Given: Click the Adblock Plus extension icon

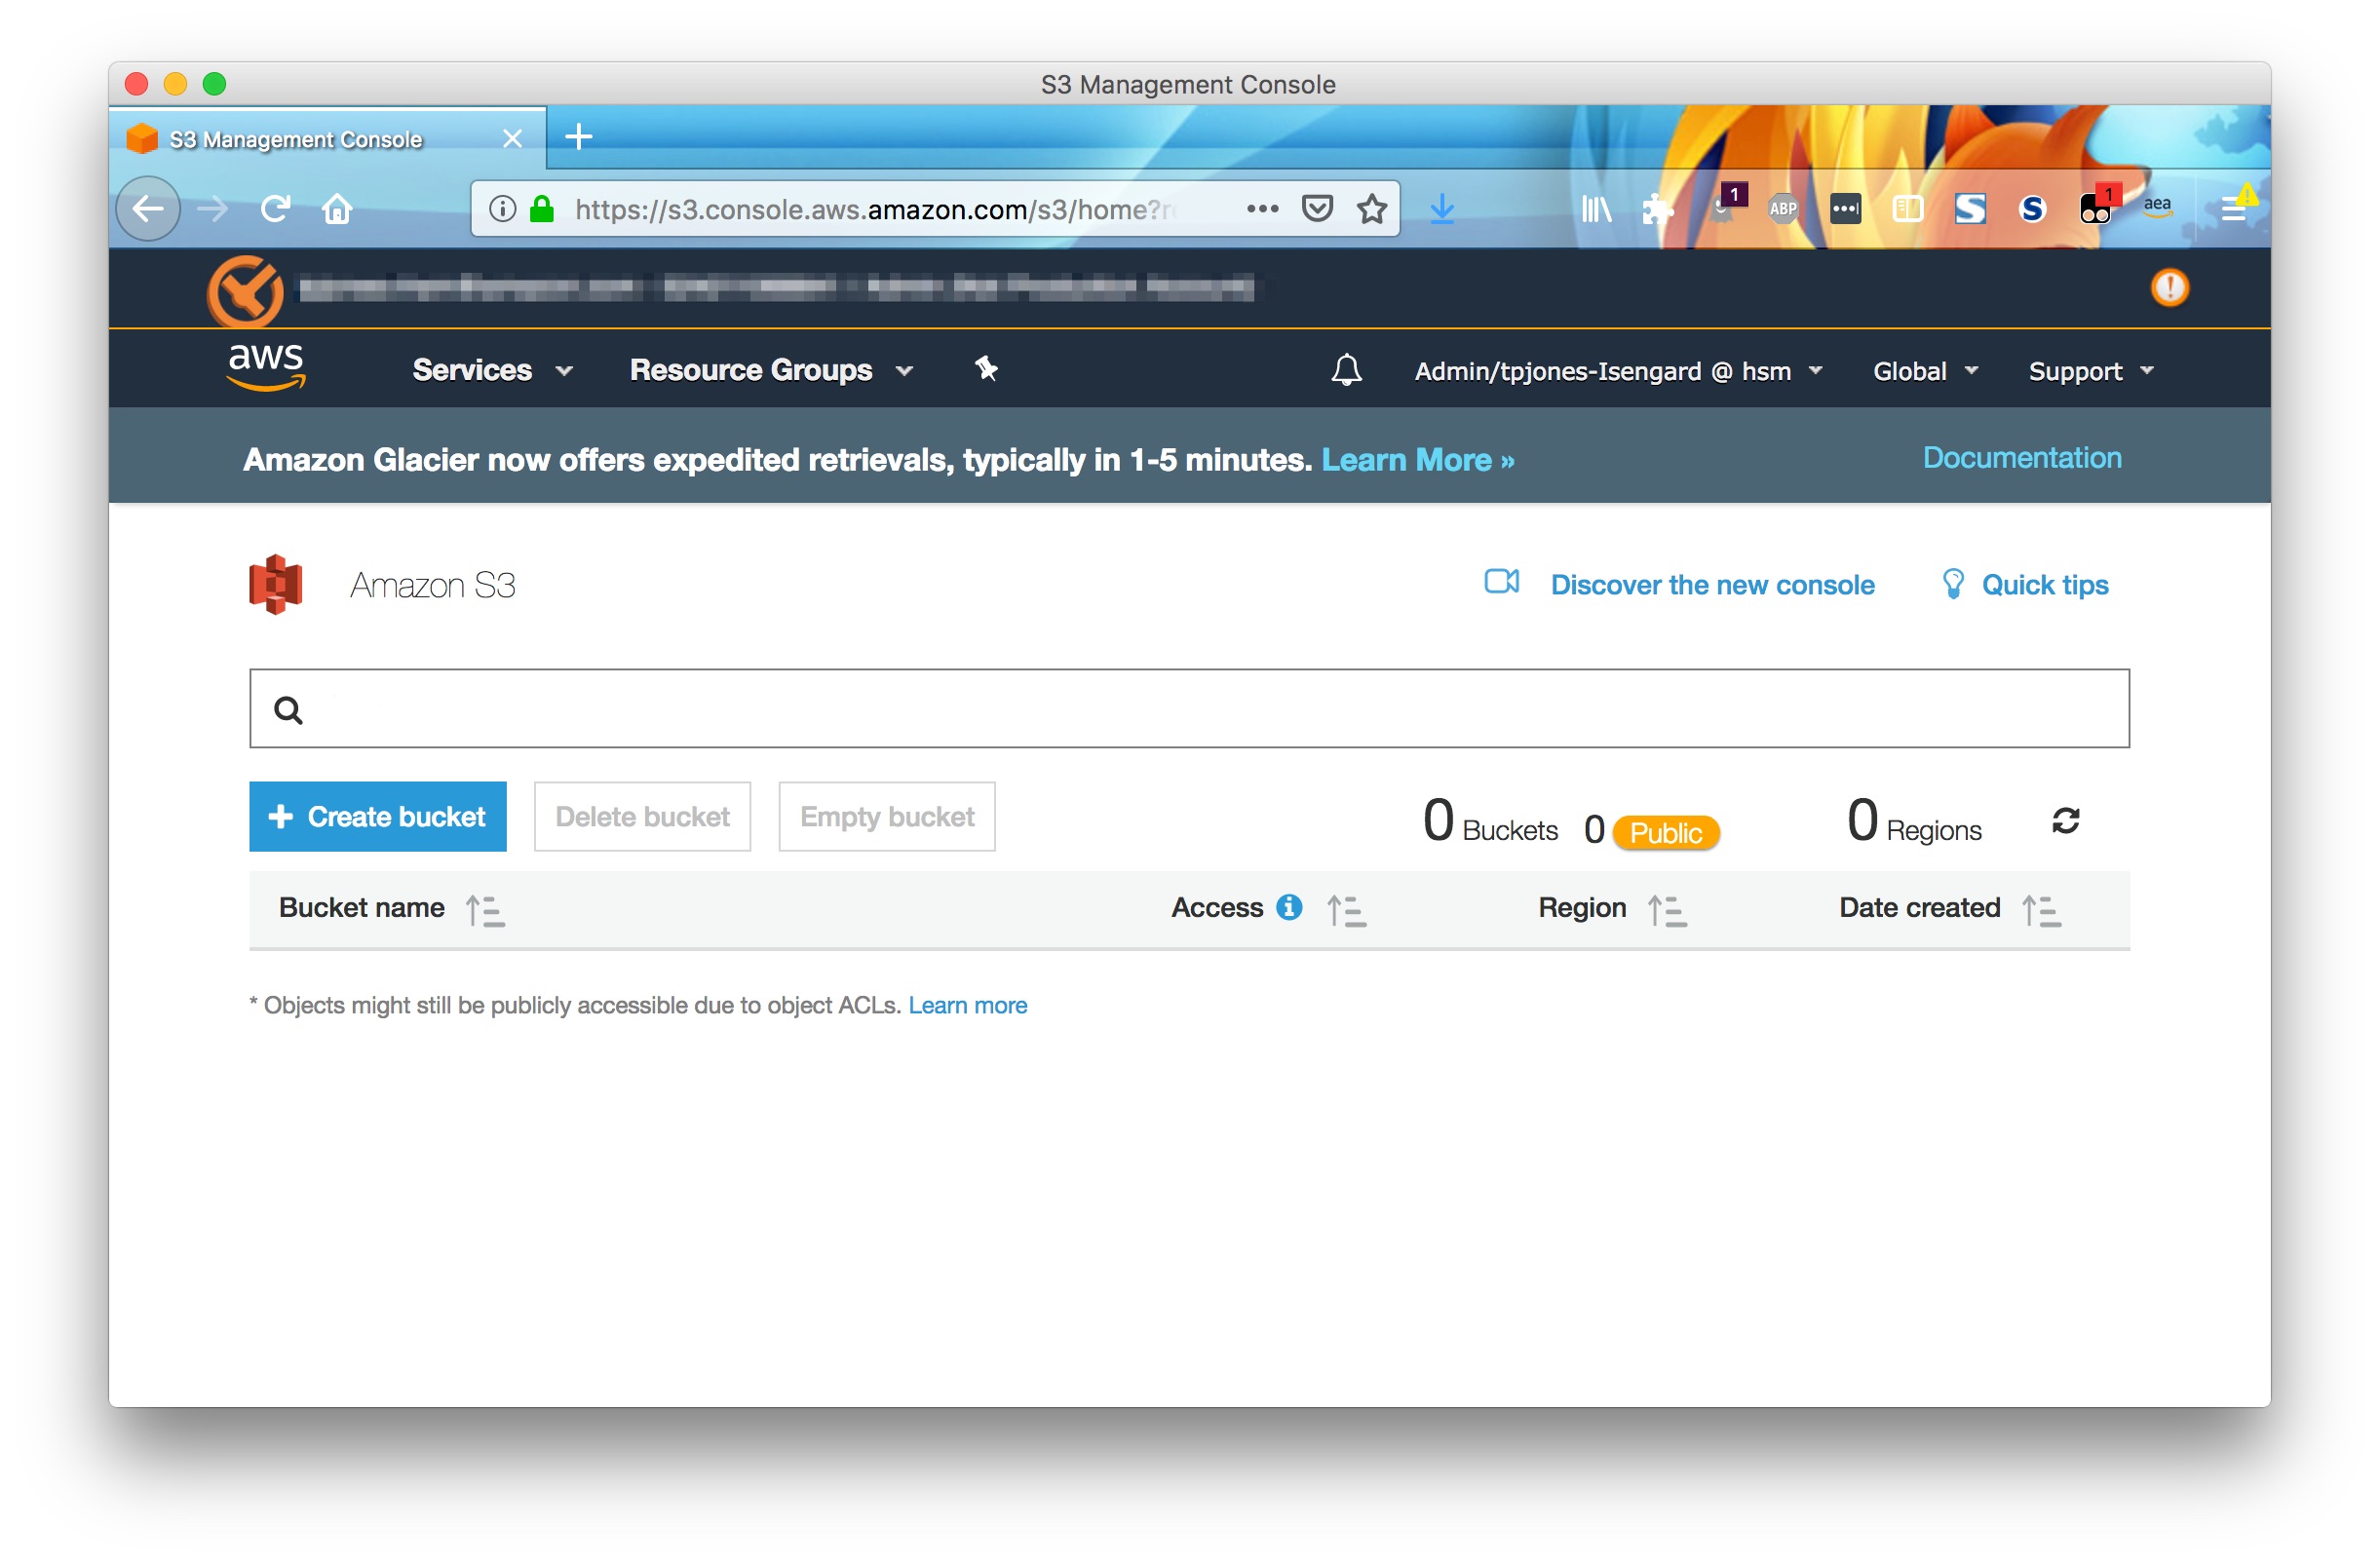Looking at the screenshot, I should point(1783,209).
